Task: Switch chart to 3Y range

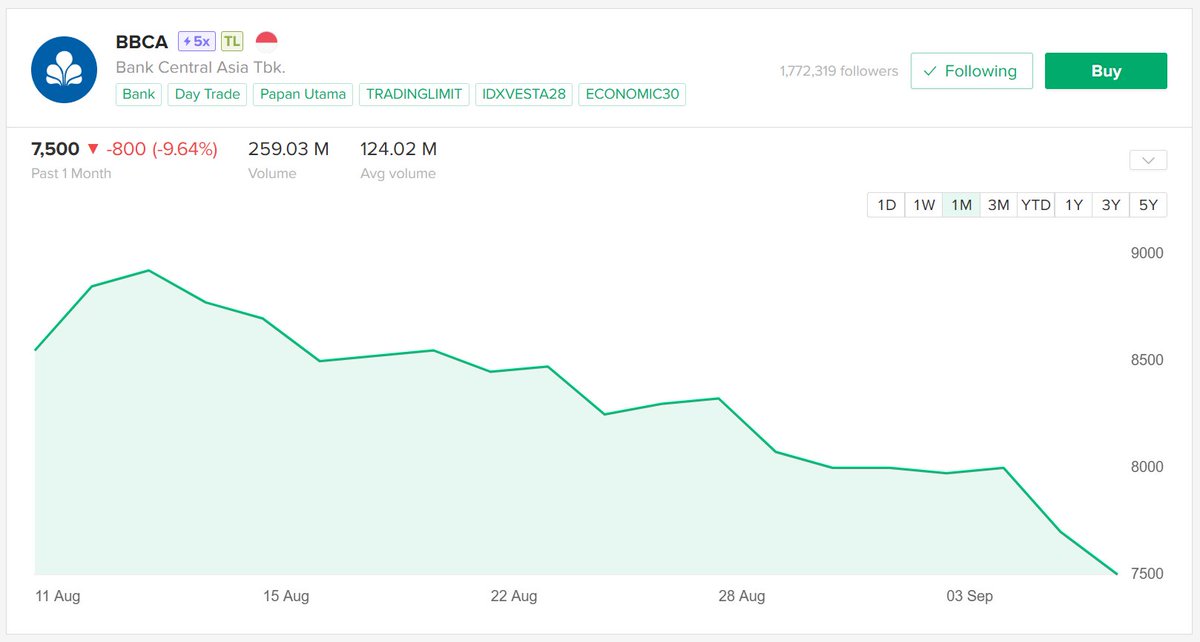Action: coord(1111,205)
